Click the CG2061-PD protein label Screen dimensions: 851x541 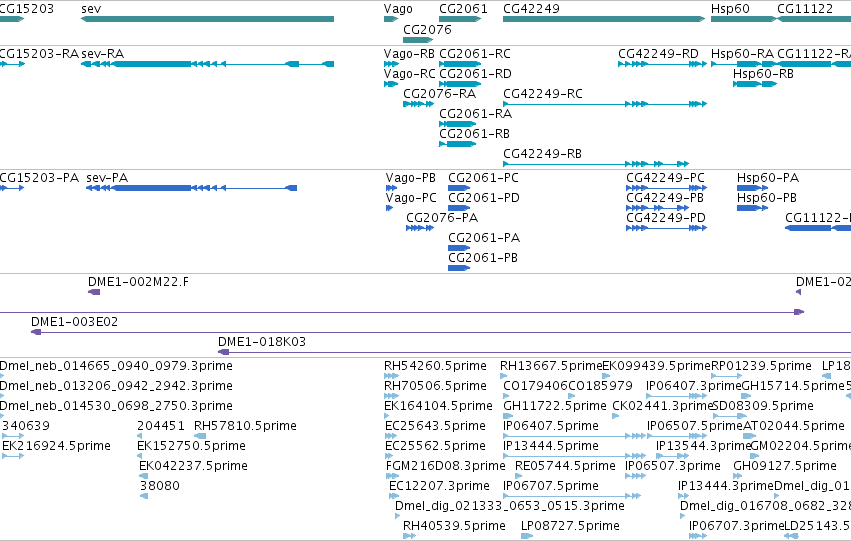[484, 198]
